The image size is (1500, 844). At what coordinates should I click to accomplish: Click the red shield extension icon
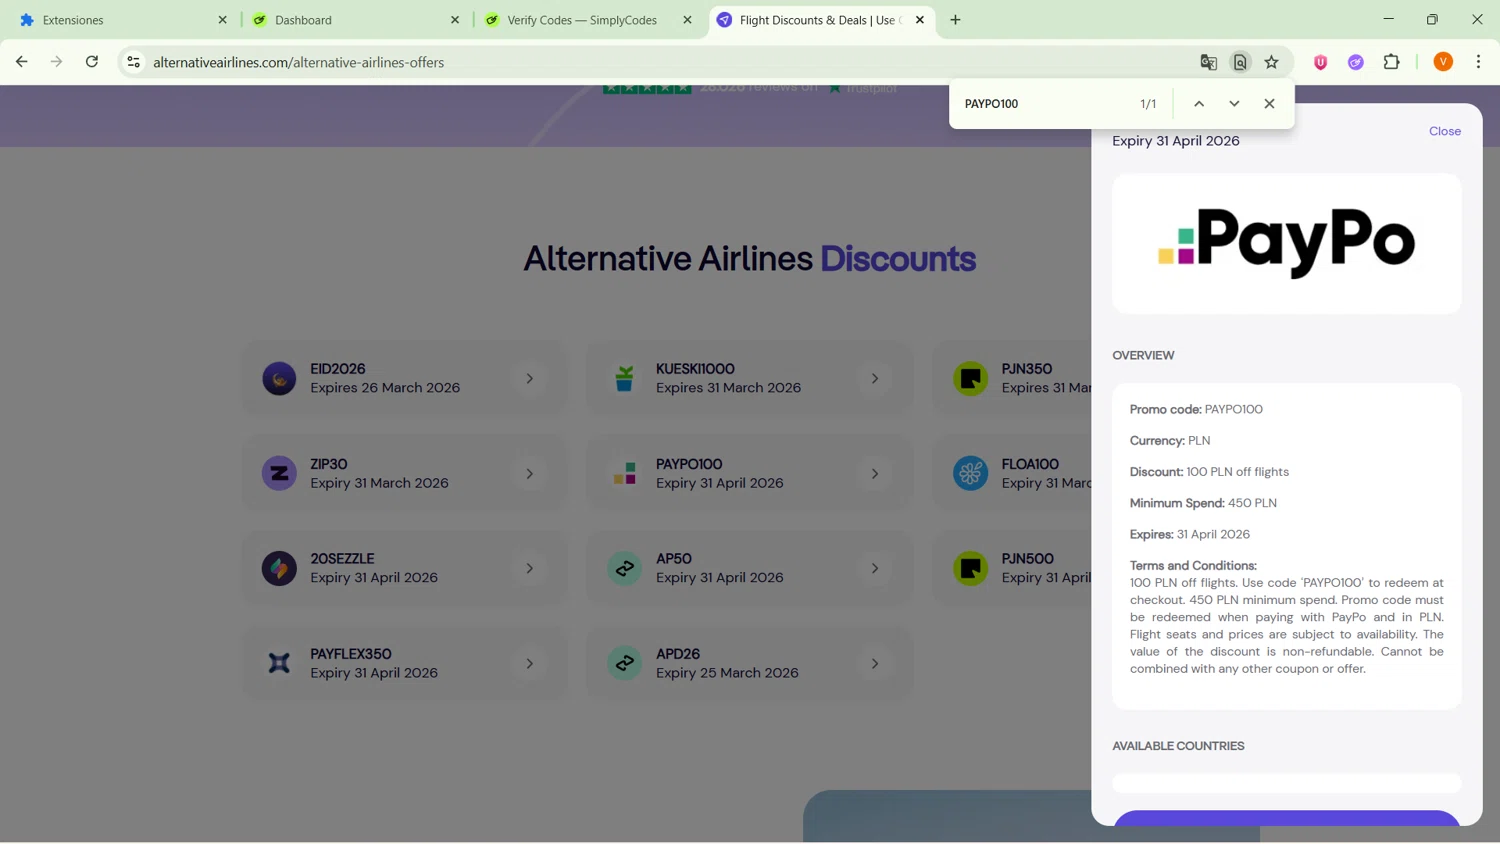click(x=1320, y=62)
